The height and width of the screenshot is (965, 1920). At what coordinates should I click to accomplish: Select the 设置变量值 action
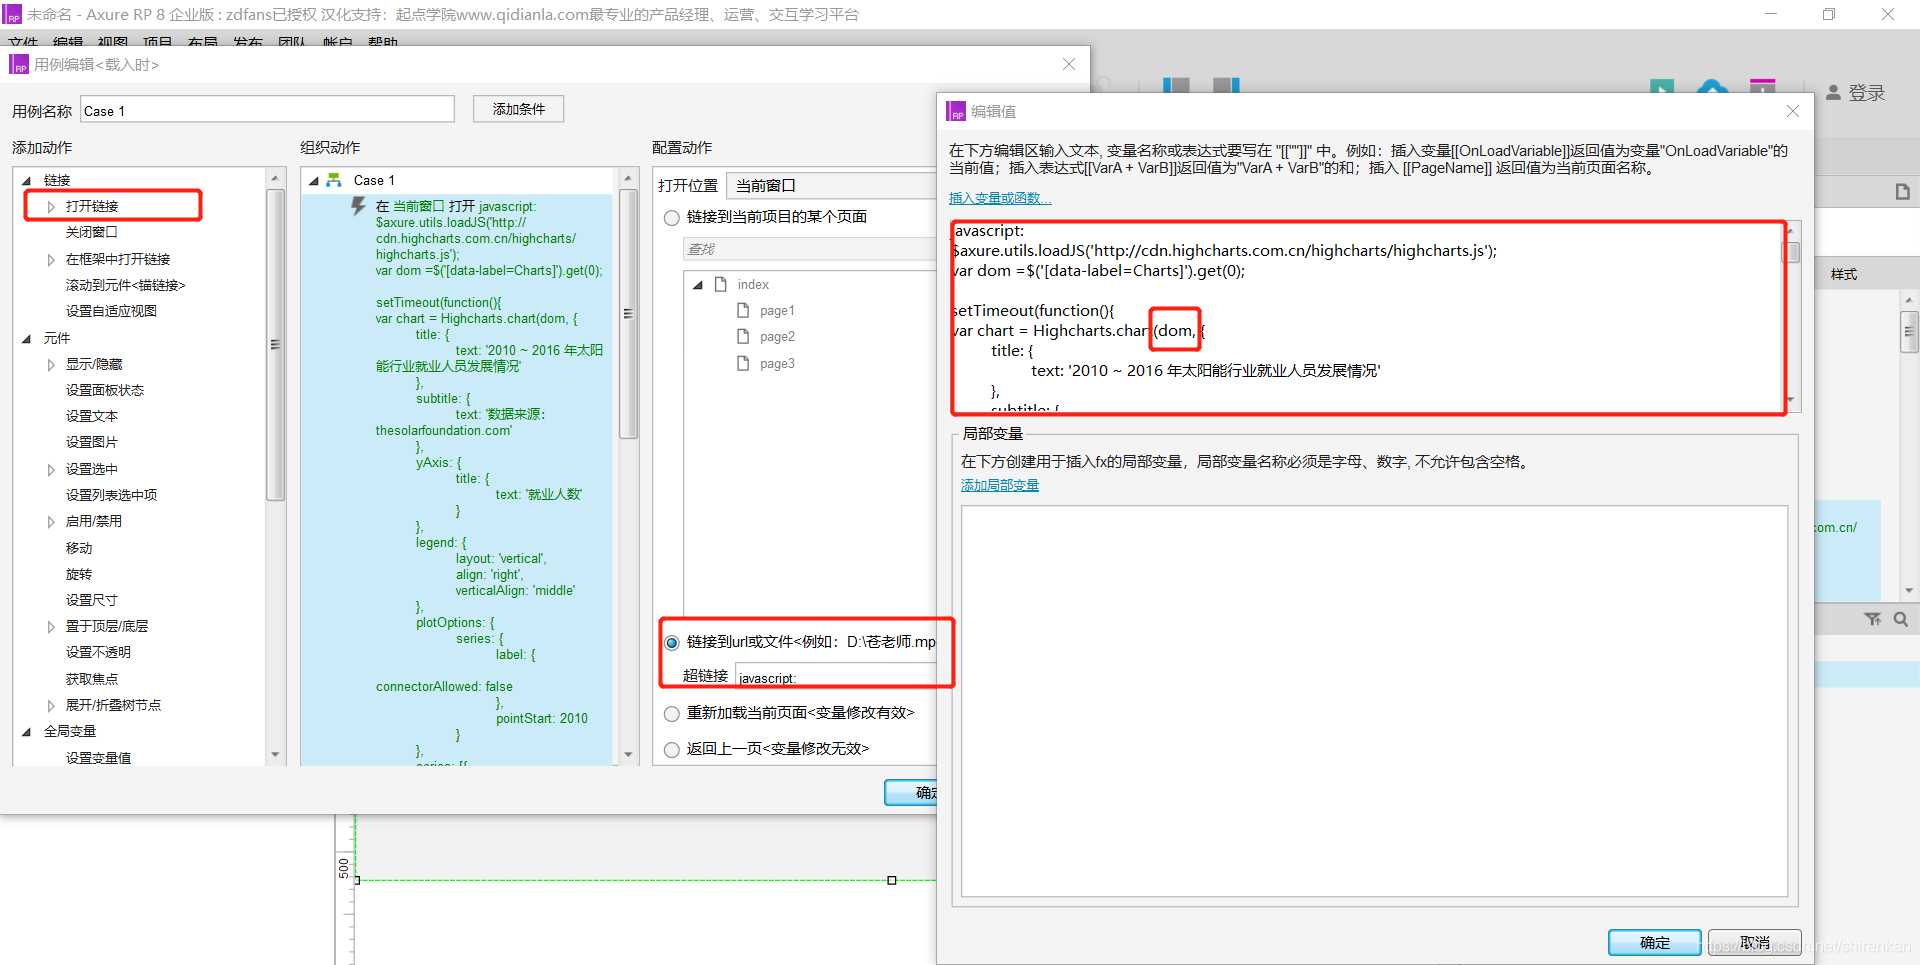pos(98,758)
